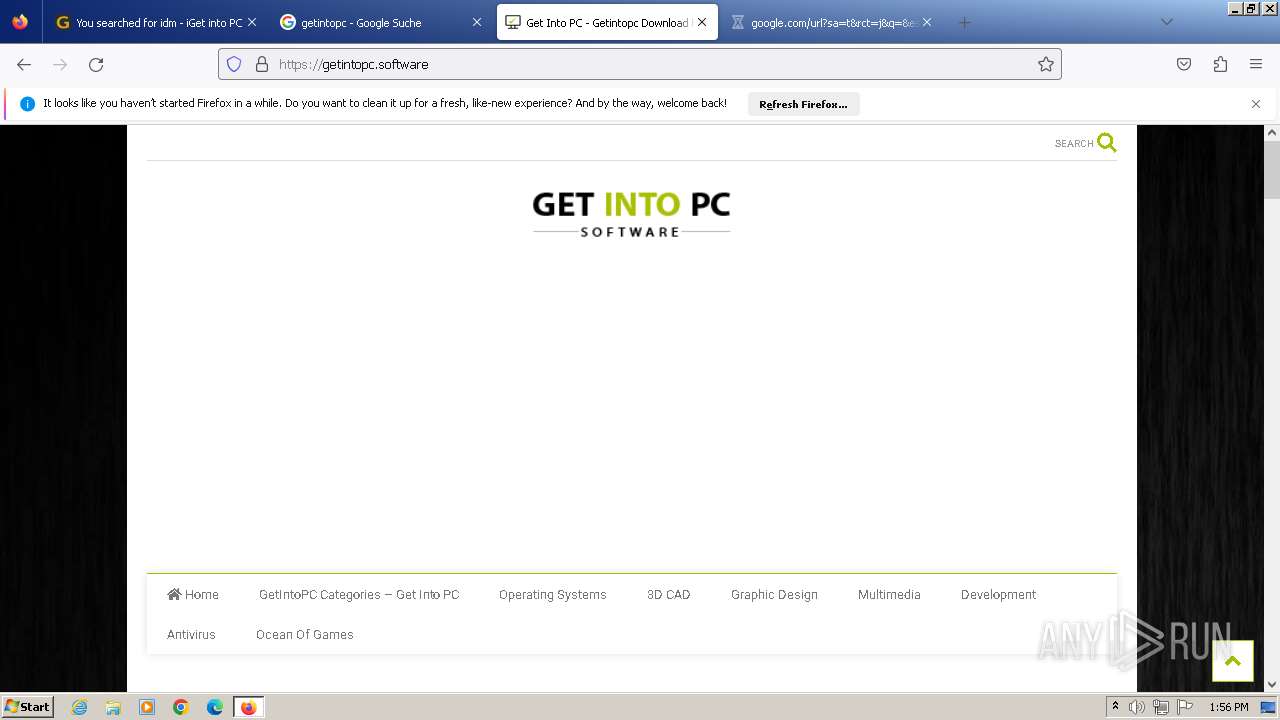Open Firefox application hamburger menu
Viewport: 1280px width, 720px height.
[x=1256, y=64]
